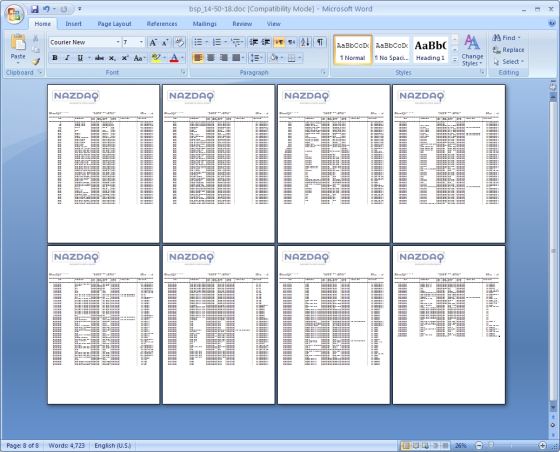
Task: Click the Office button
Action: [x=14, y=14]
